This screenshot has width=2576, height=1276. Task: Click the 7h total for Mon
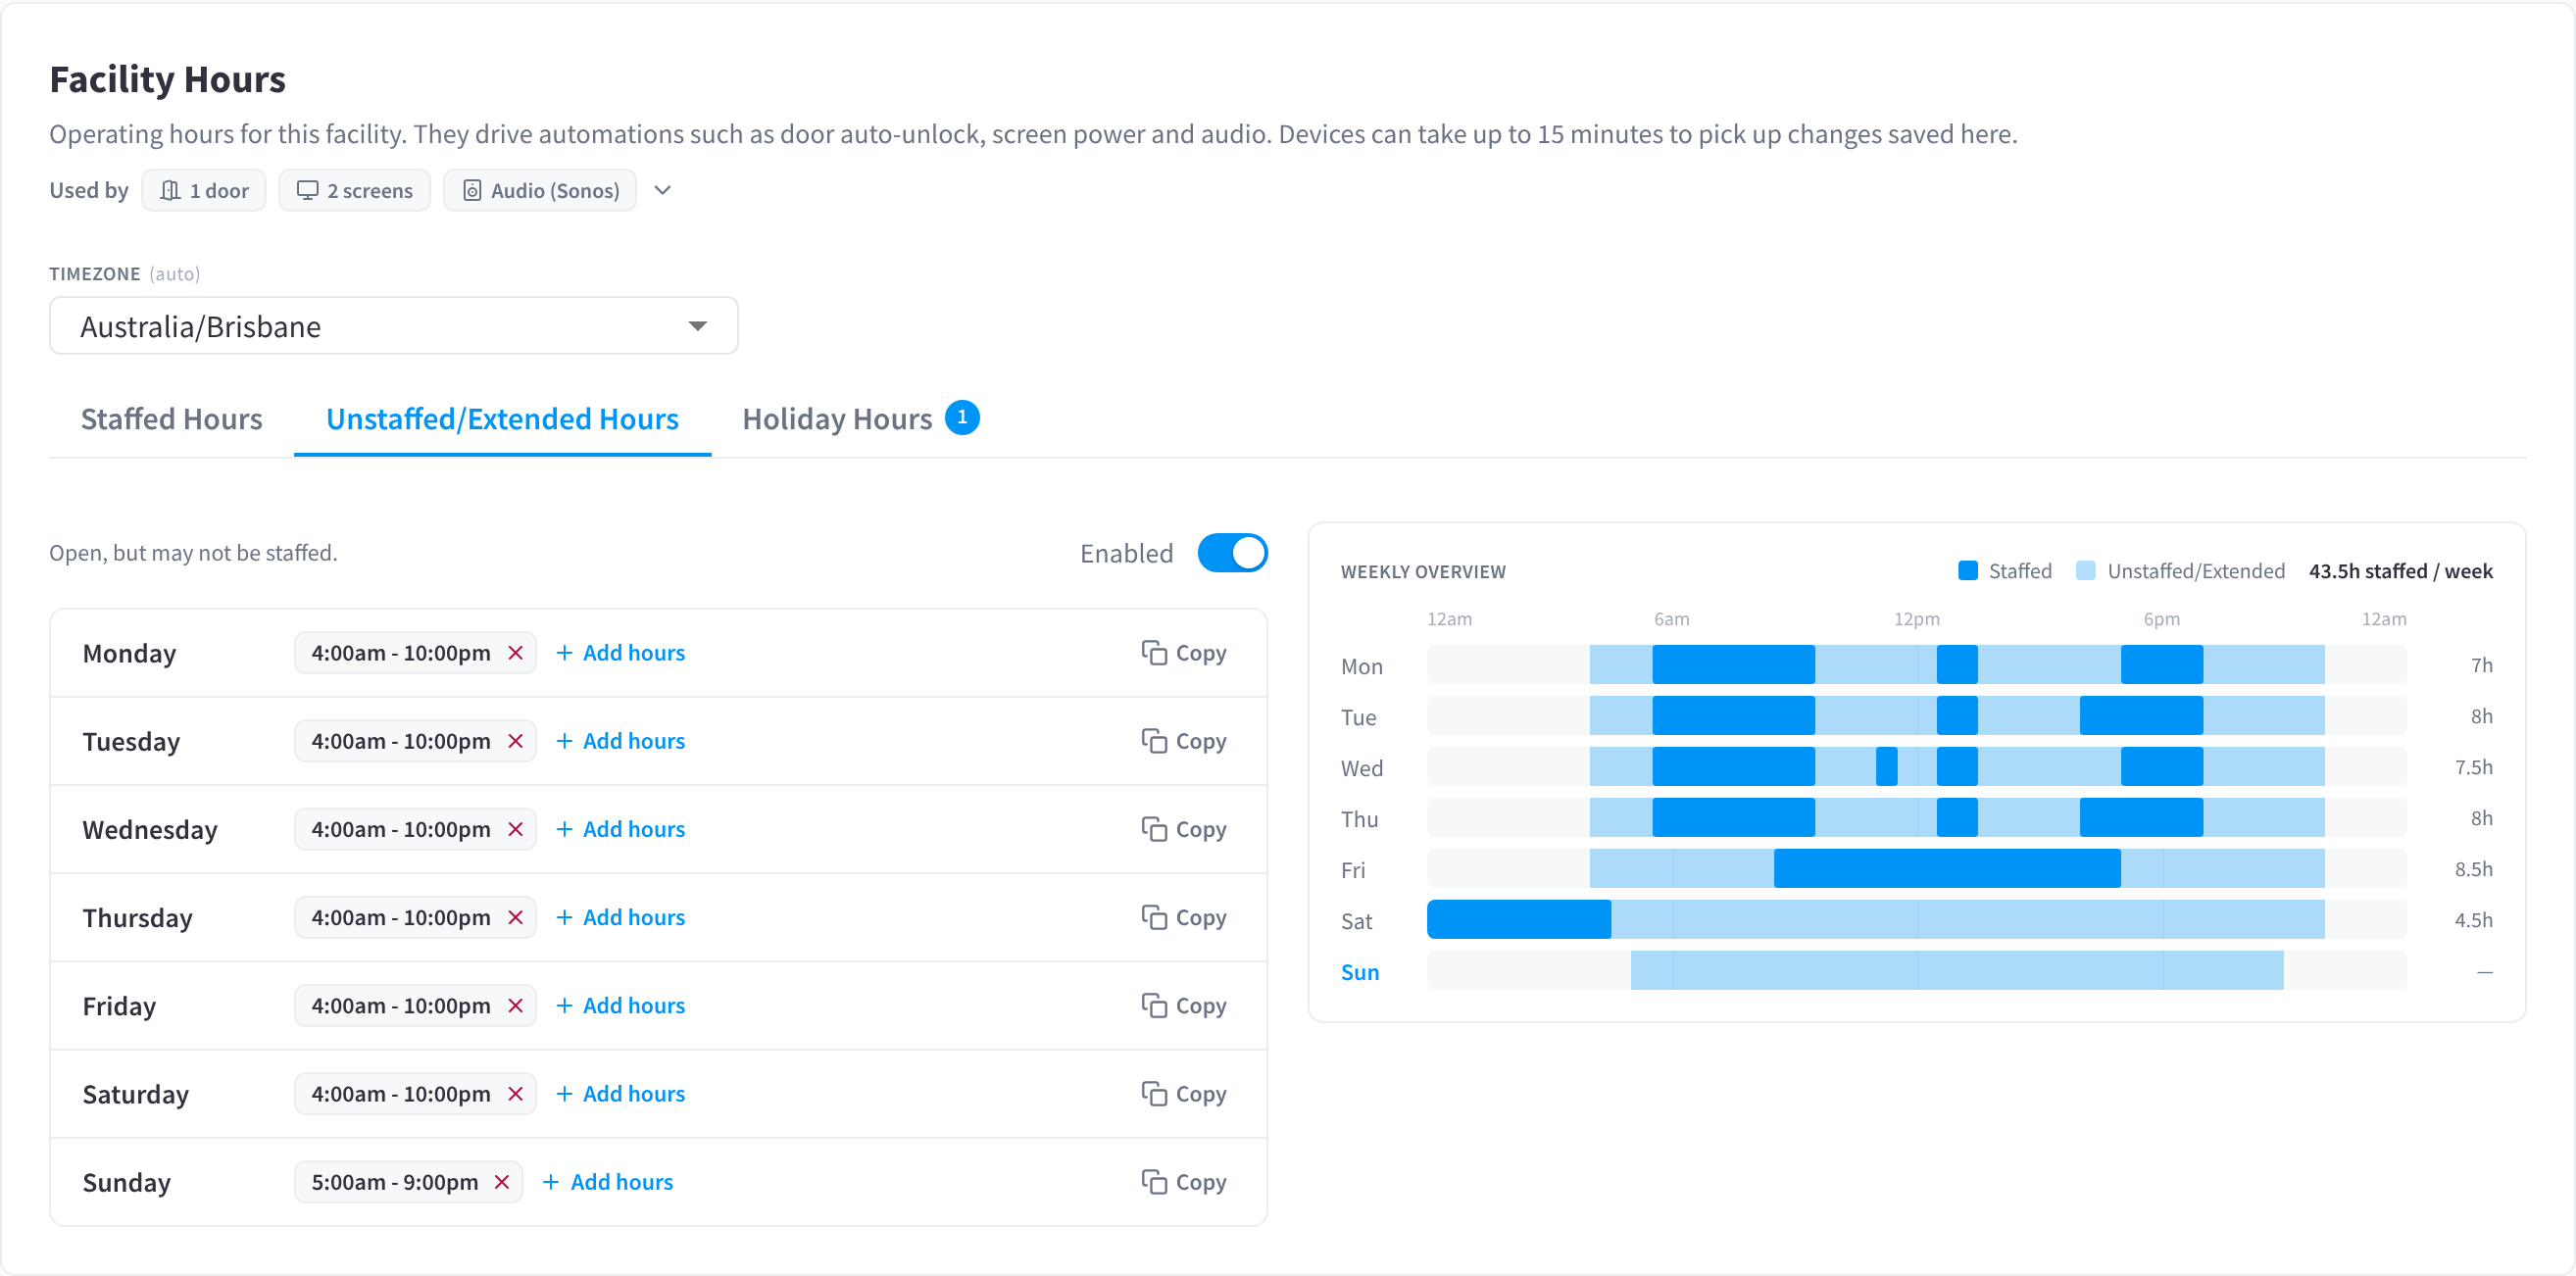point(2481,665)
